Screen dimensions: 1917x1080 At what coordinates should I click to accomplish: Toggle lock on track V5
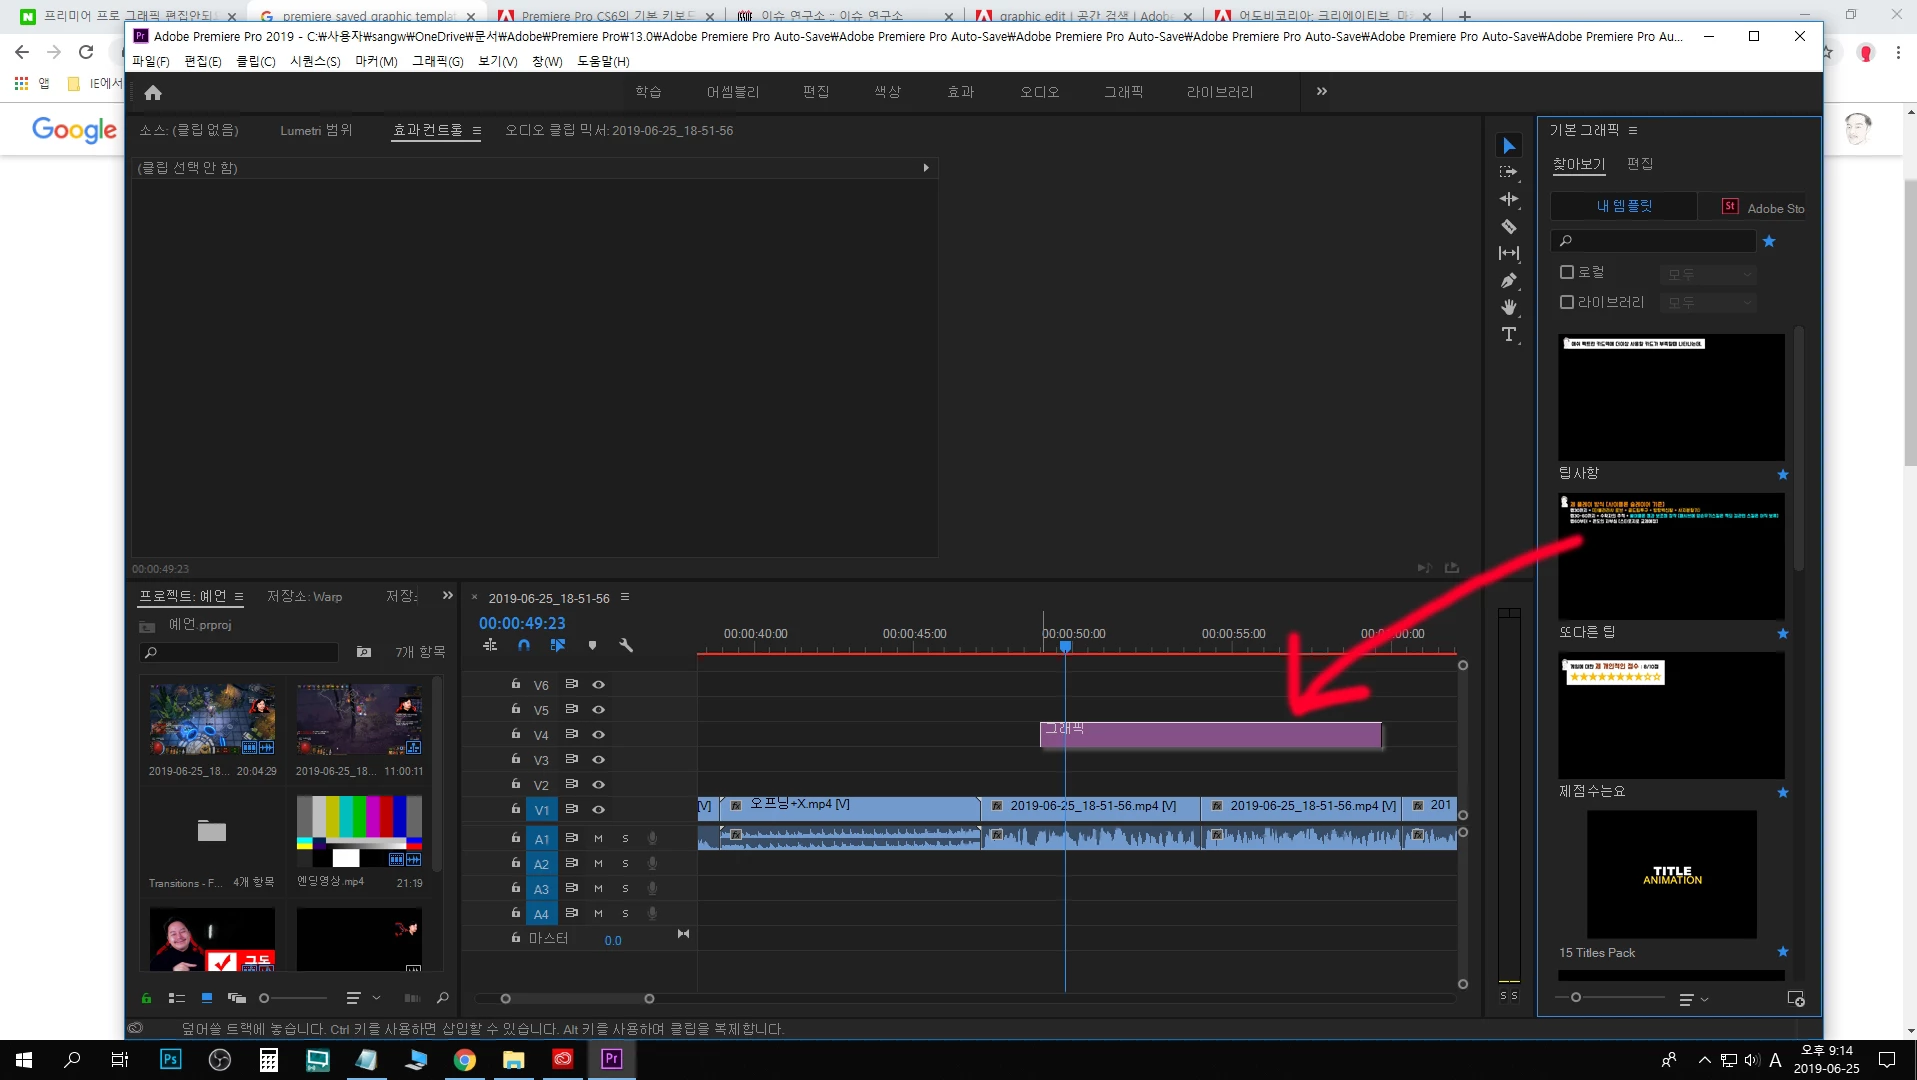(x=516, y=709)
